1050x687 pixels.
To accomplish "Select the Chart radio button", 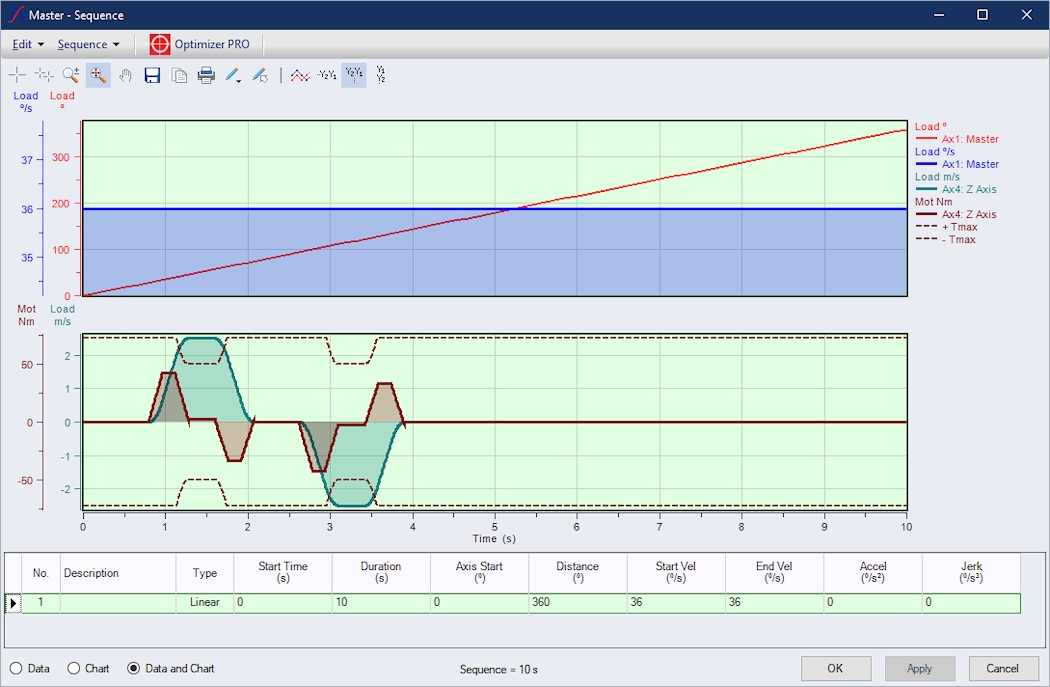I will coord(73,668).
